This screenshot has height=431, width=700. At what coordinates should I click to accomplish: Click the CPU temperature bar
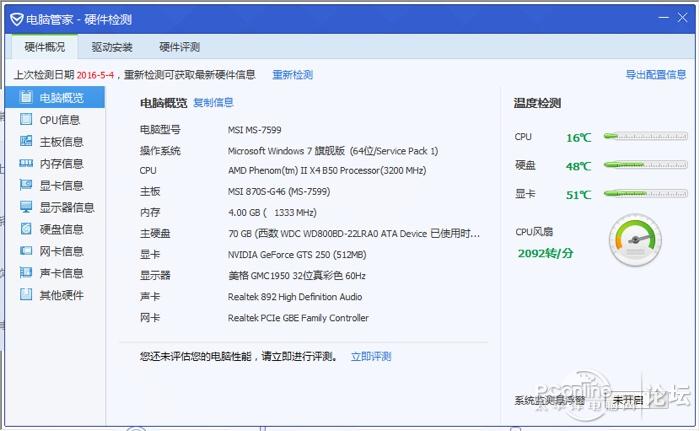[x=646, y=136]
